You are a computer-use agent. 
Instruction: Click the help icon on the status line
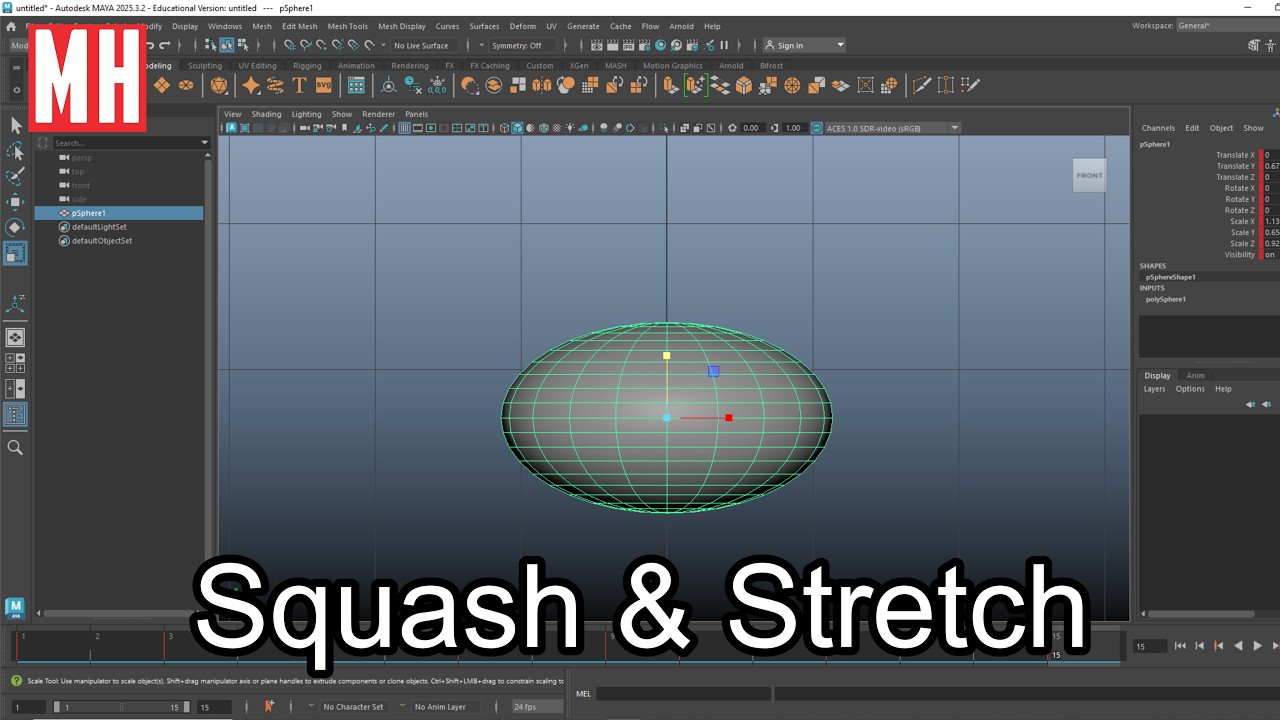(16, 681)
